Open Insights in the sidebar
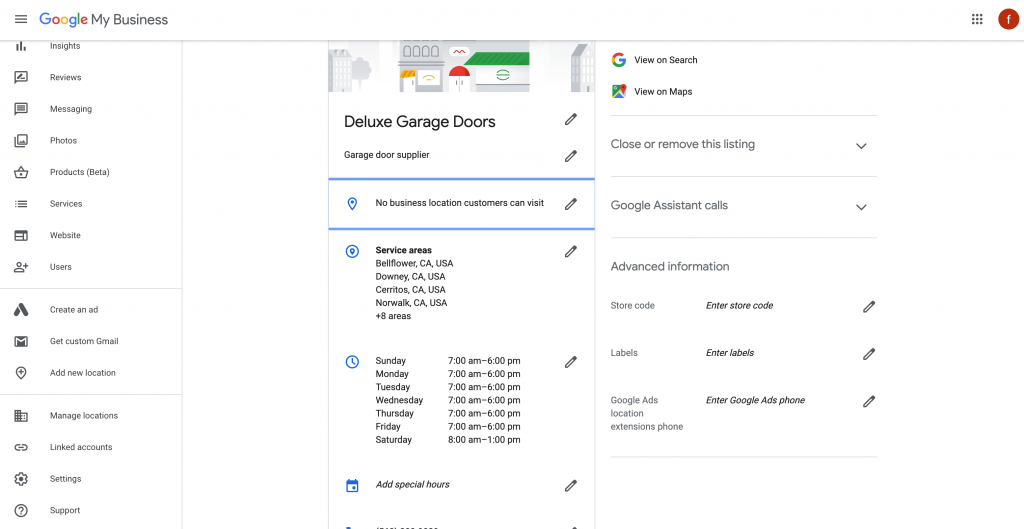Screen dimensions: 1024x529 pyautogui.click(x=65, y=46)
